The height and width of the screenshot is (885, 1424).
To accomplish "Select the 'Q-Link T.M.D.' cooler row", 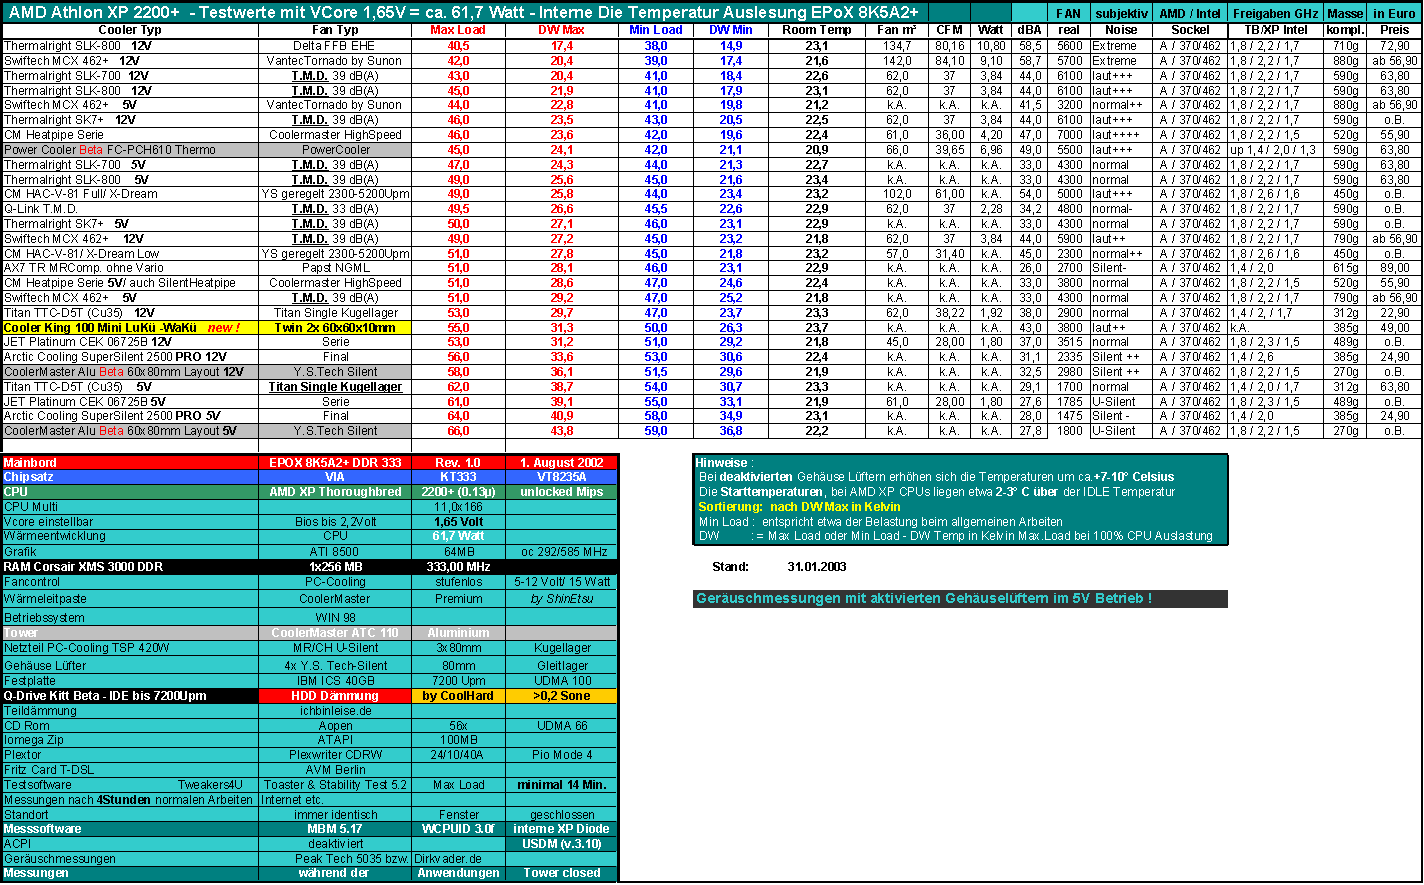I will [x=130, y=209].
